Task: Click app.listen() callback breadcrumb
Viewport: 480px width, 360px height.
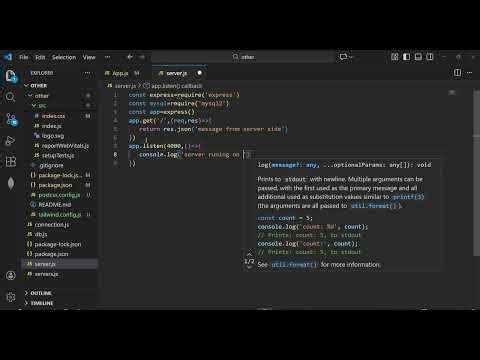Action: click(x=177, y=86)
